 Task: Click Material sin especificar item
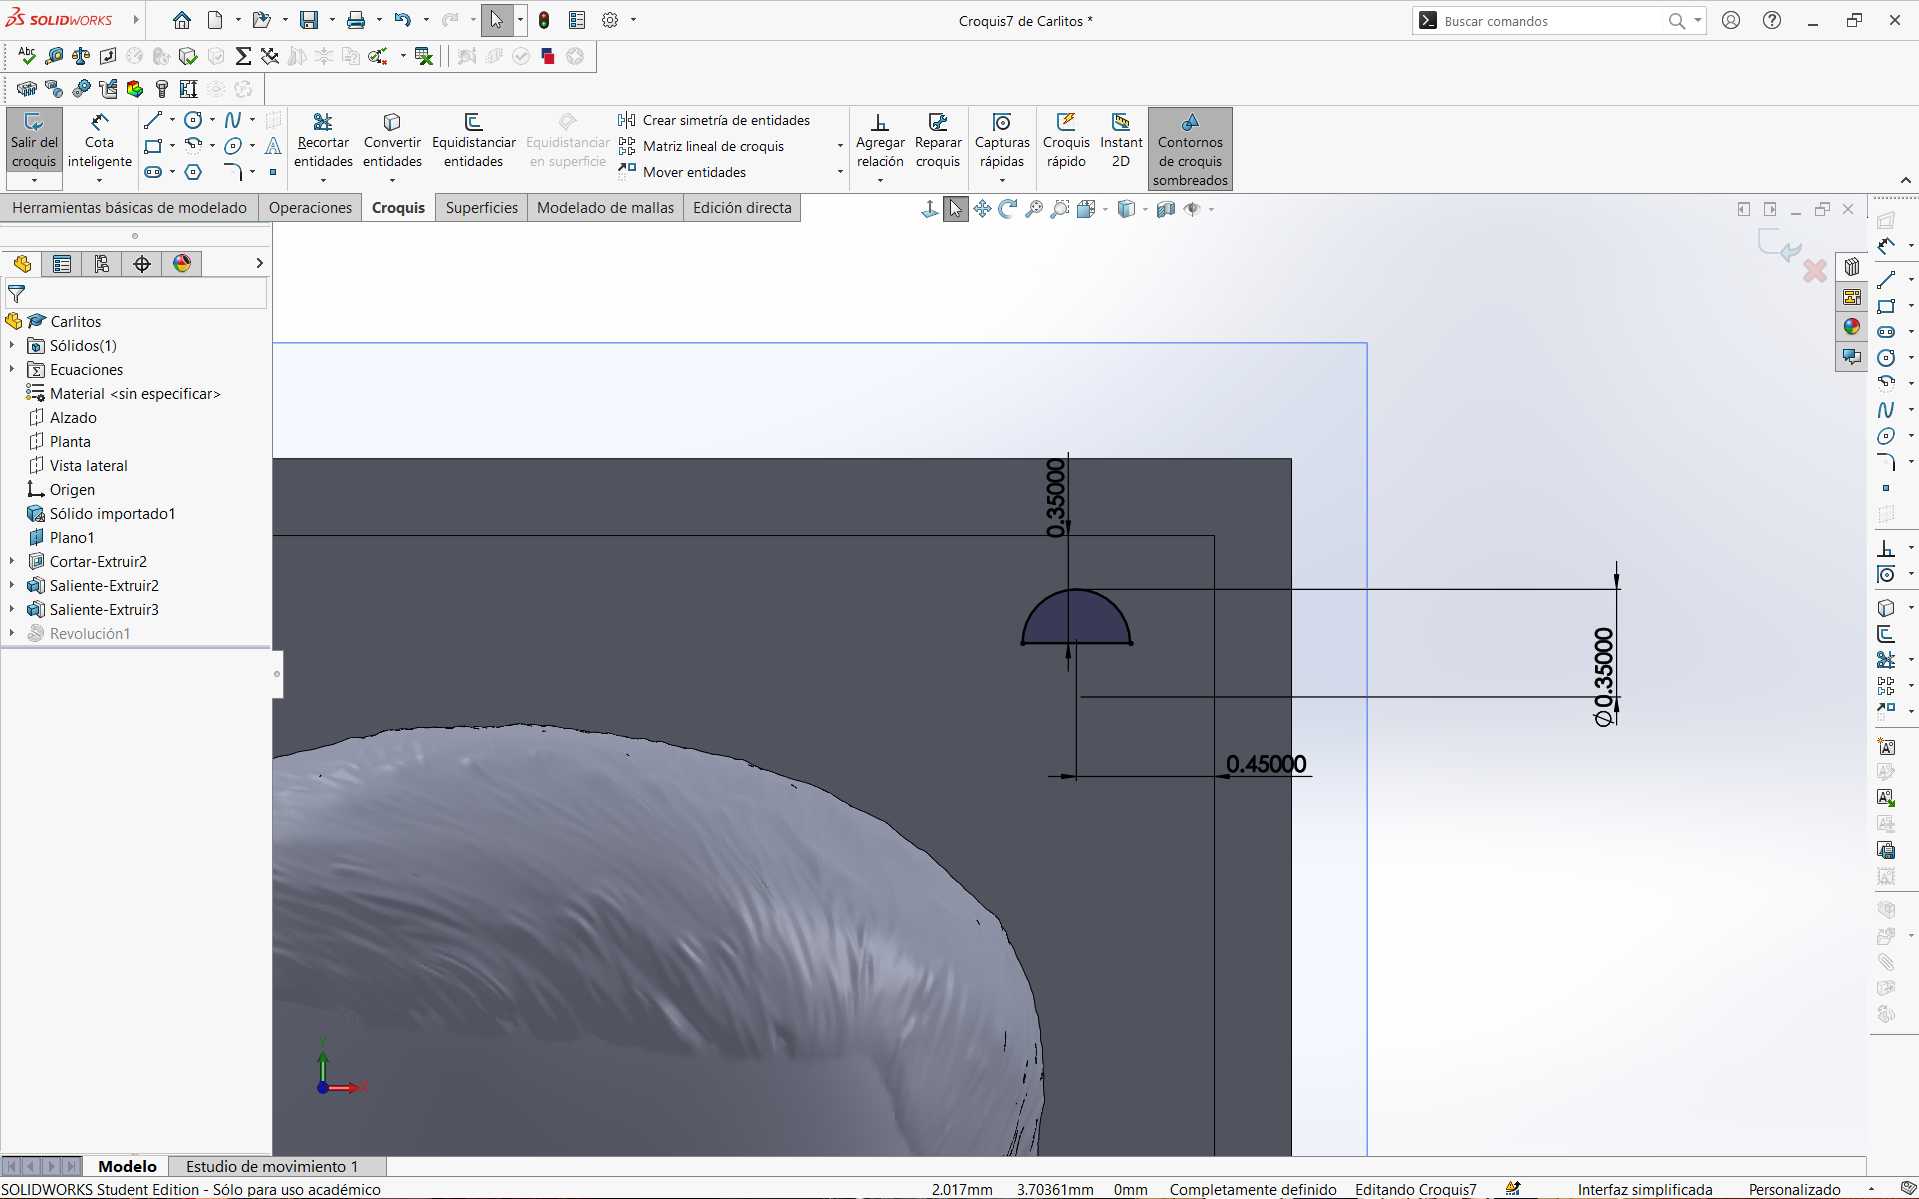(x=134, y=393)
